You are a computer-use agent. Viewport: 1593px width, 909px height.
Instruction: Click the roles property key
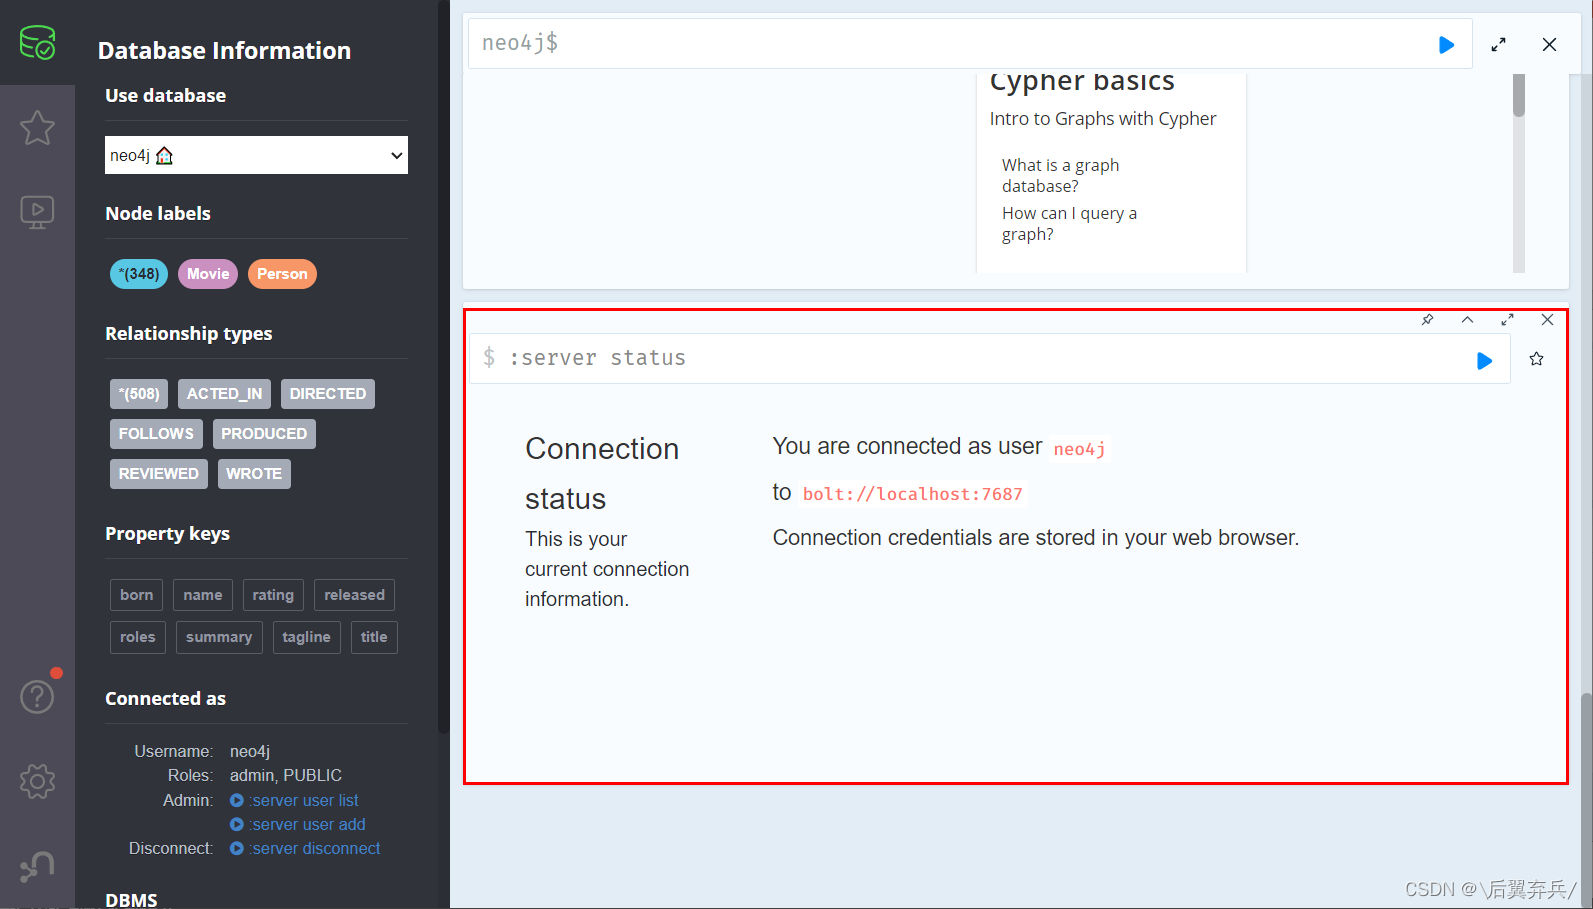click(x=138, y=637)
